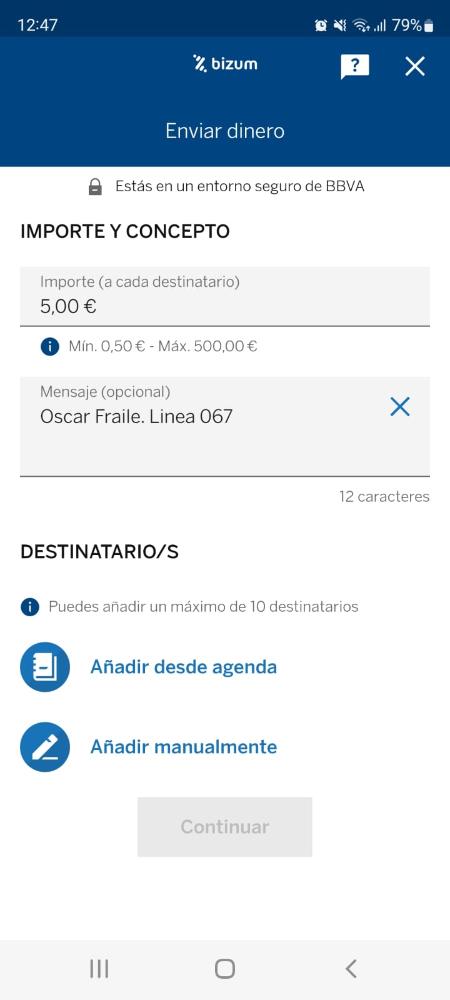Tap Android home navigation button
Image resolution: width=450 pixels, height=1000 pixels.
(x=225, y=969)
